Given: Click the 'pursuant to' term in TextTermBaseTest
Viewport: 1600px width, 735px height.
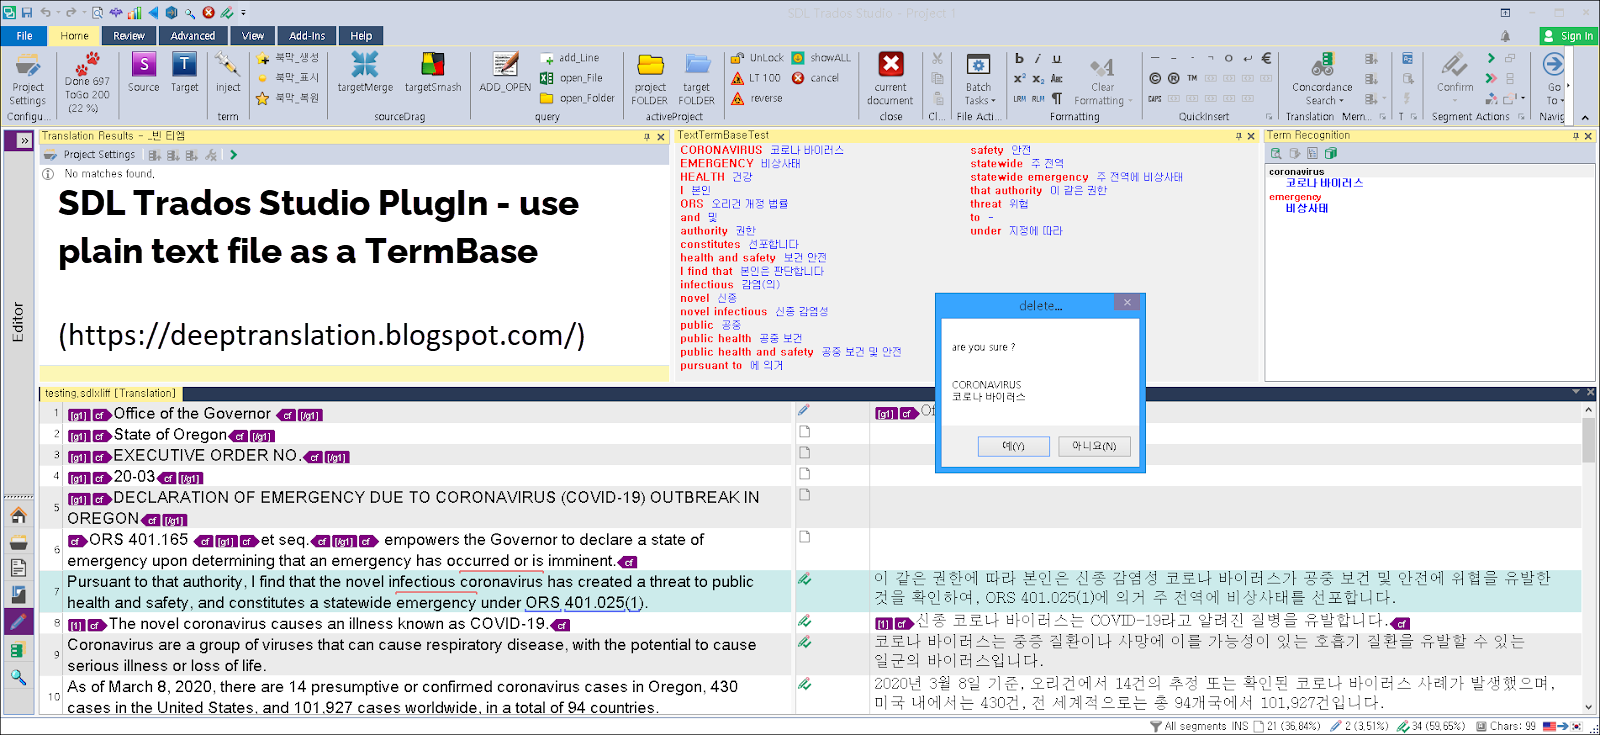Looking at the screenshot, I should [711, 366].
